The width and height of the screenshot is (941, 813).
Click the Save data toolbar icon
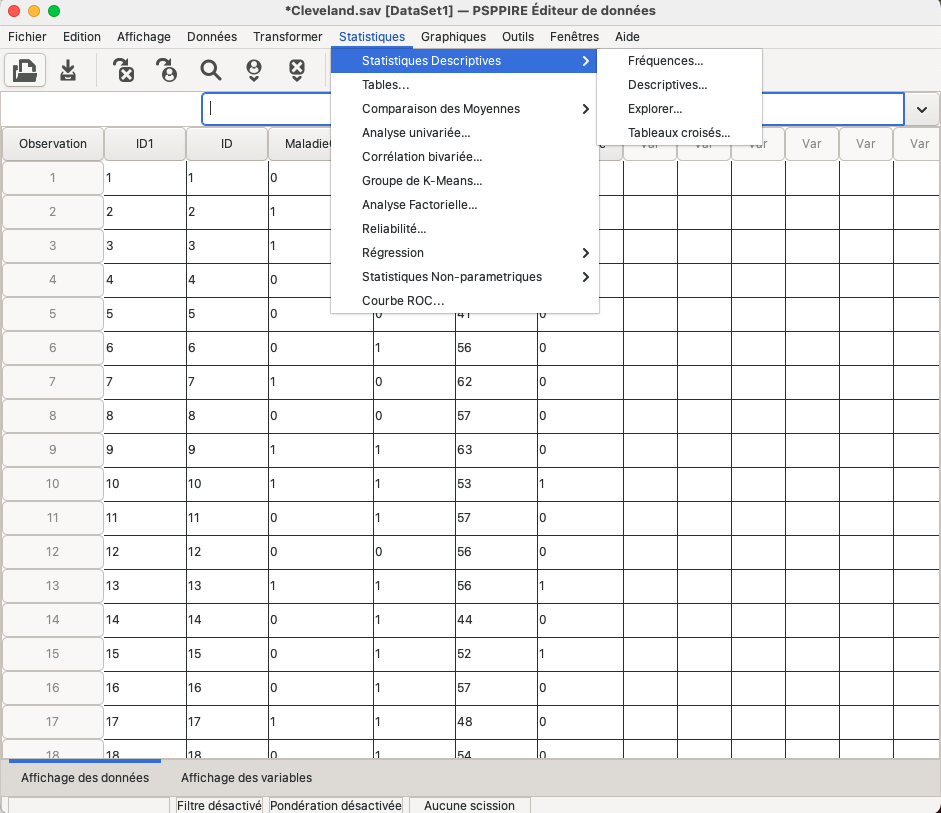(68, 70)
